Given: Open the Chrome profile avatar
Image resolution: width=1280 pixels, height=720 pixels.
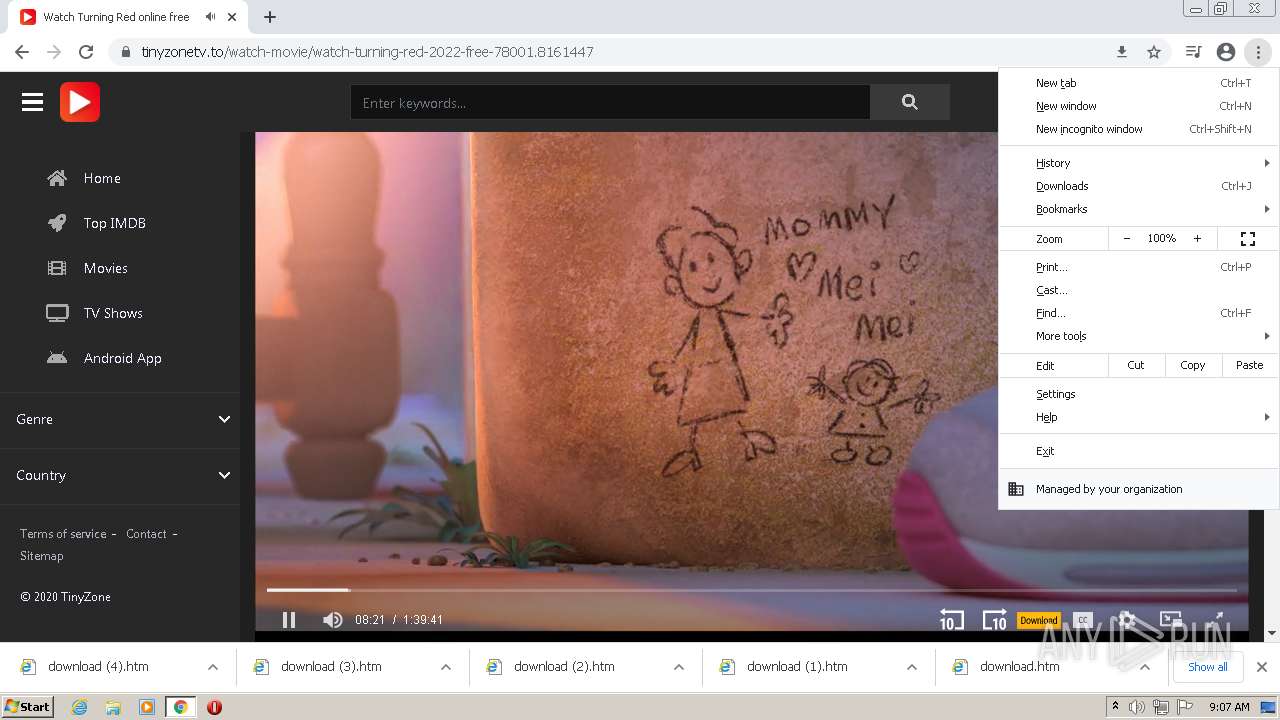Looking at the screenshot, I should point(1226,52).
